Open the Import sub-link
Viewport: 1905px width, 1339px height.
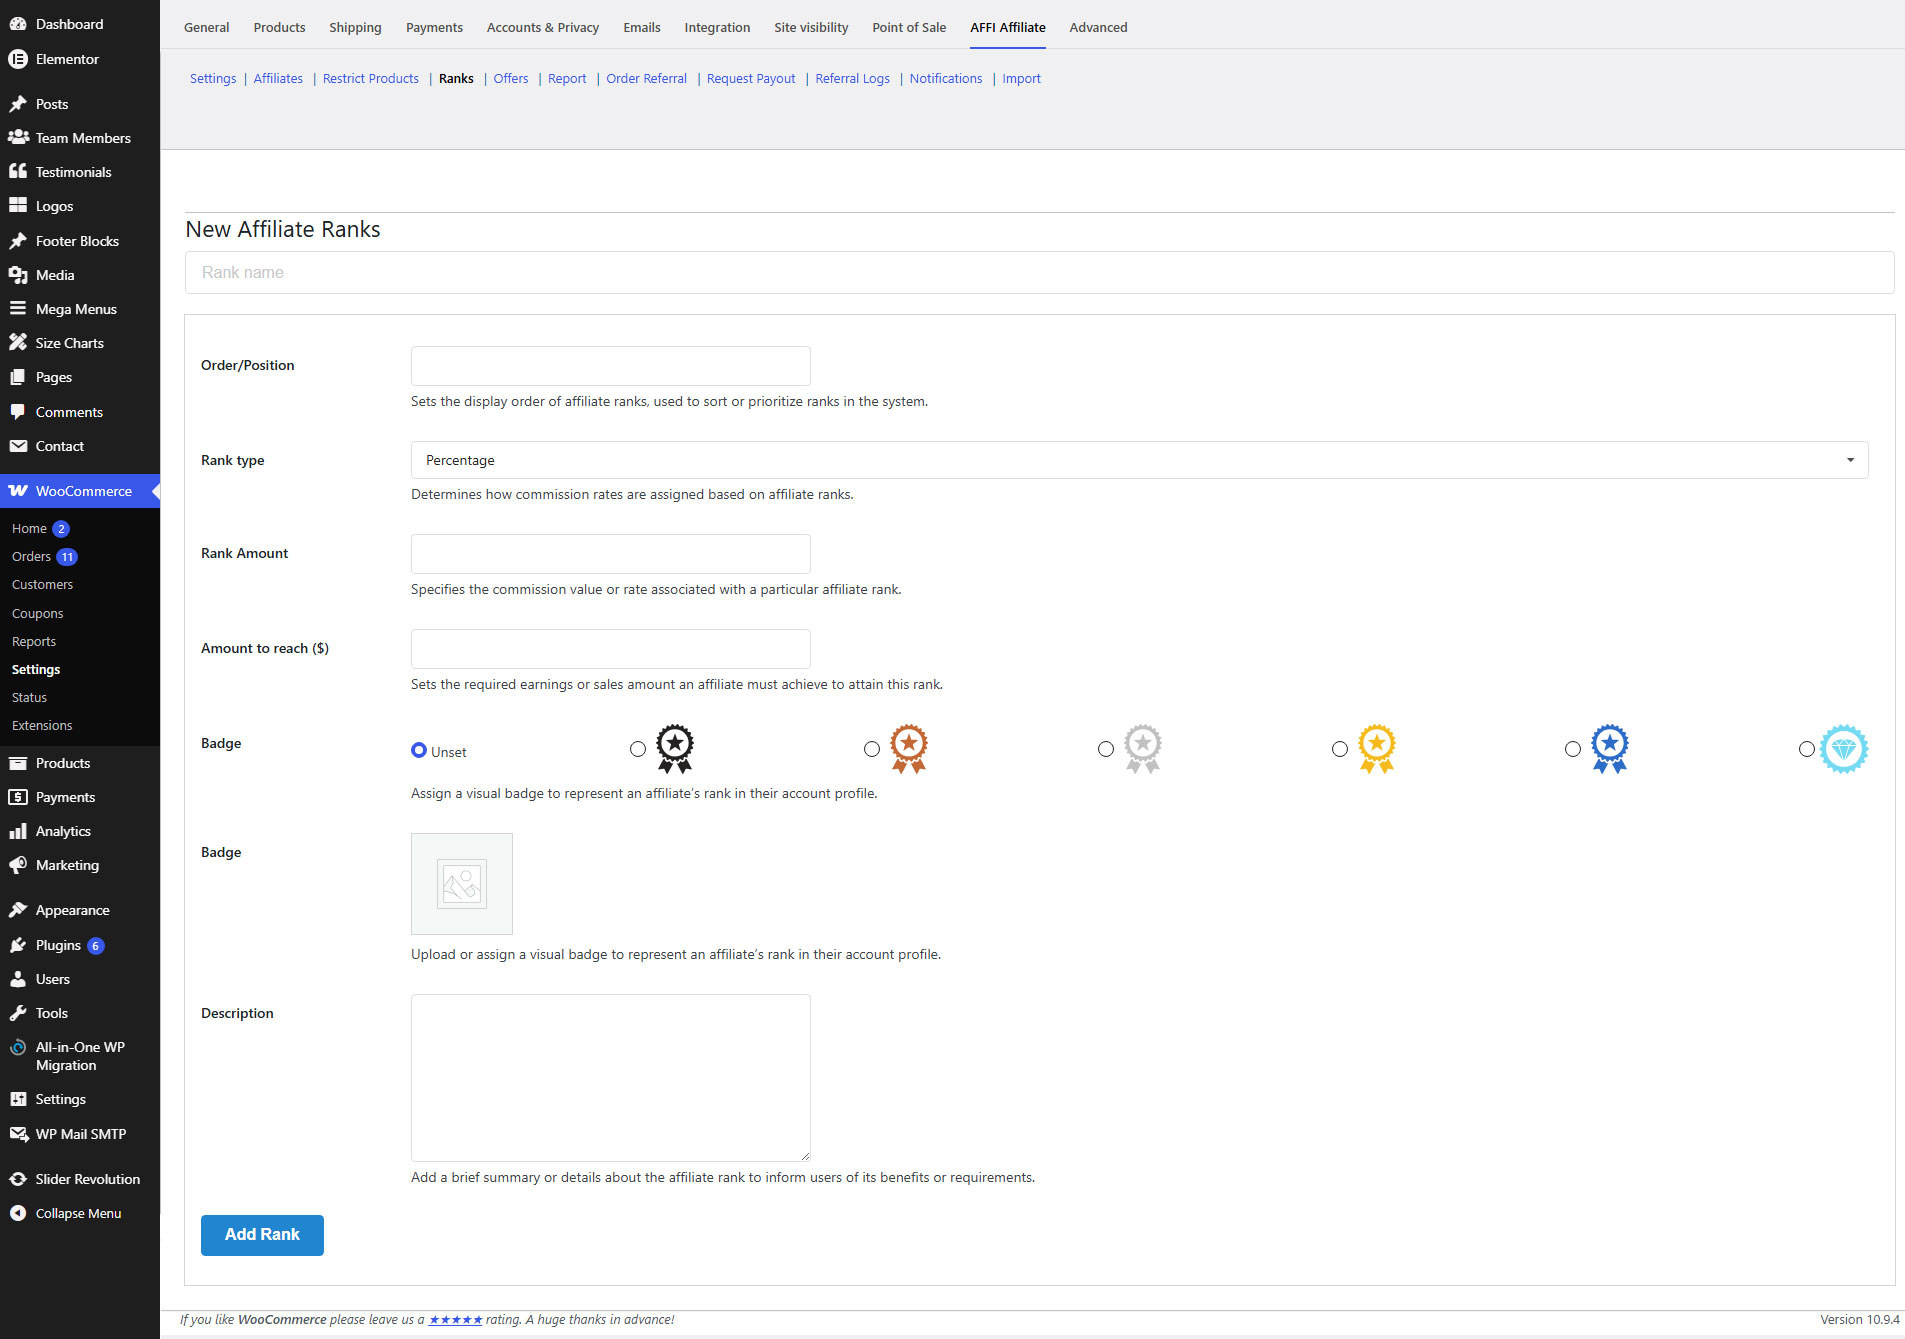coord(1021,78)
